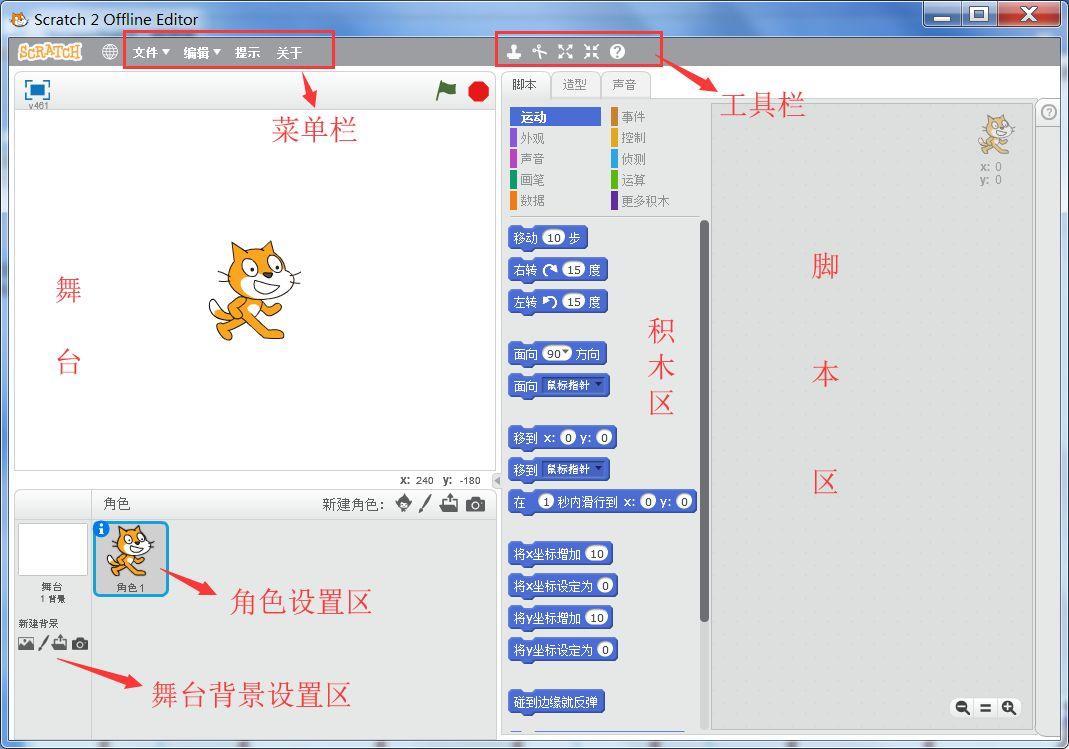The width and height of the screenshot is (1069, 749).
Task: Select the 事件 block category
Action: pyautogui.click(x=632, y=117)
